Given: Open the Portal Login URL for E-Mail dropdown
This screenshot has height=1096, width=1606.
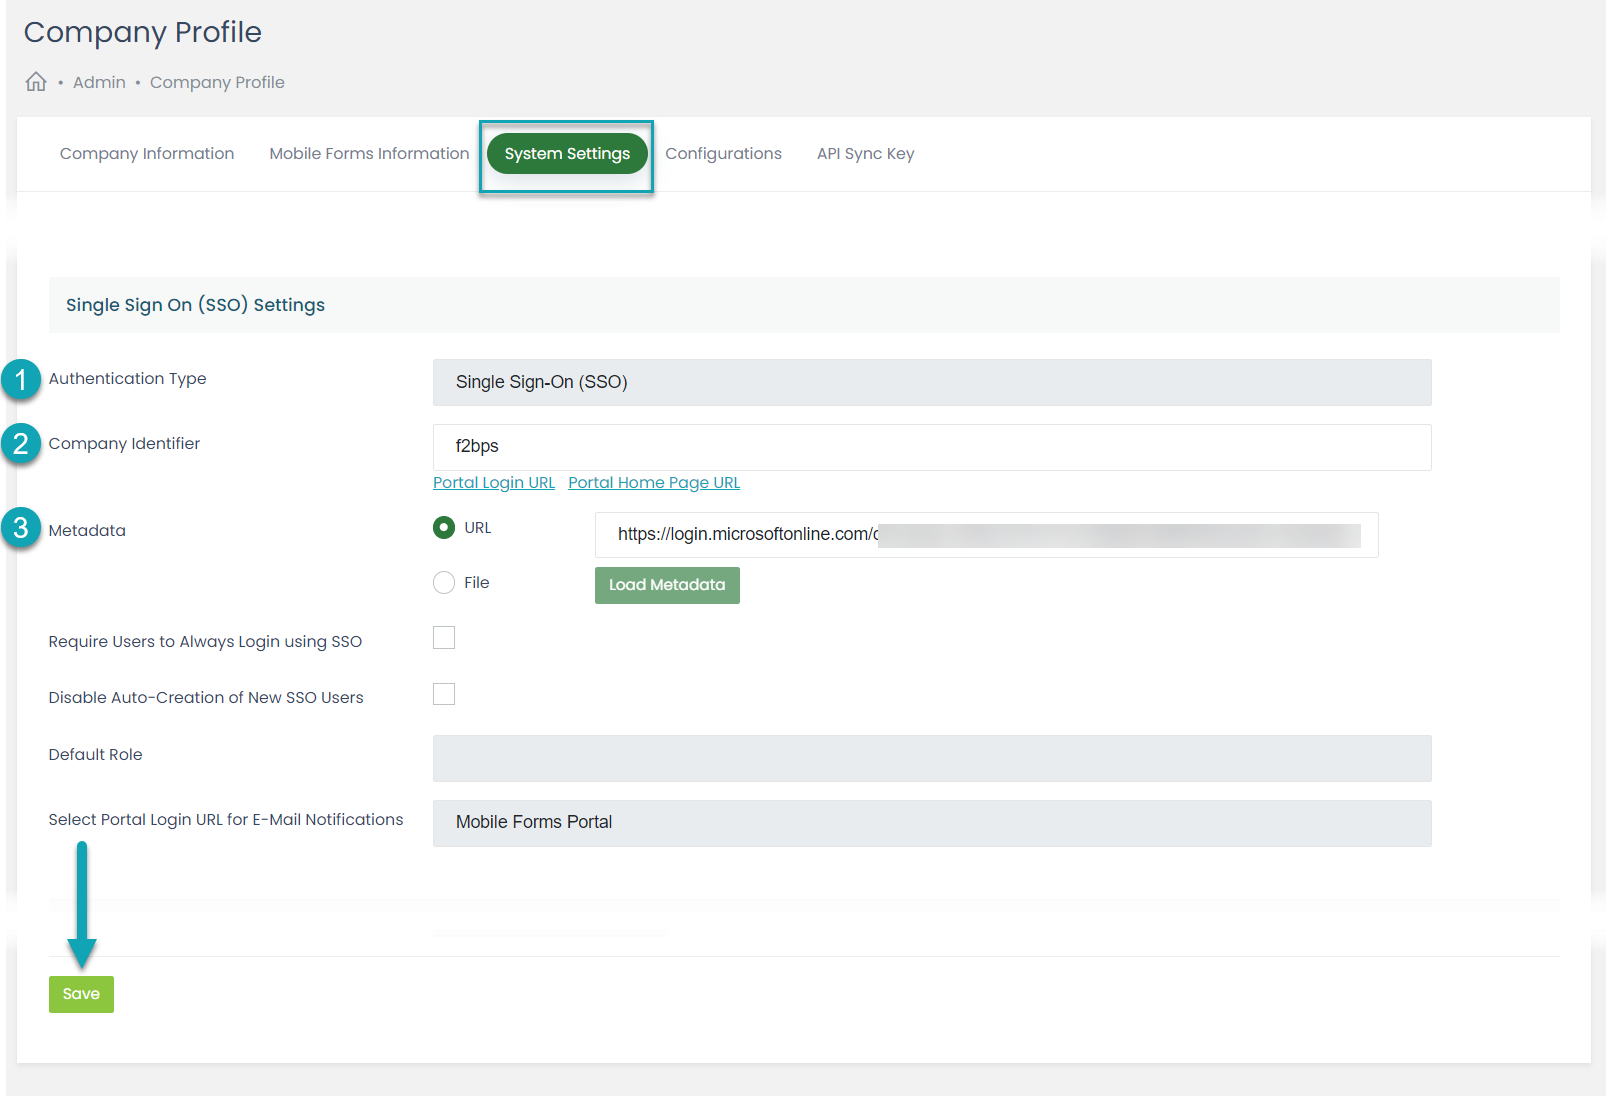Looking at the screenshot, I should click(x=932, y=823).
